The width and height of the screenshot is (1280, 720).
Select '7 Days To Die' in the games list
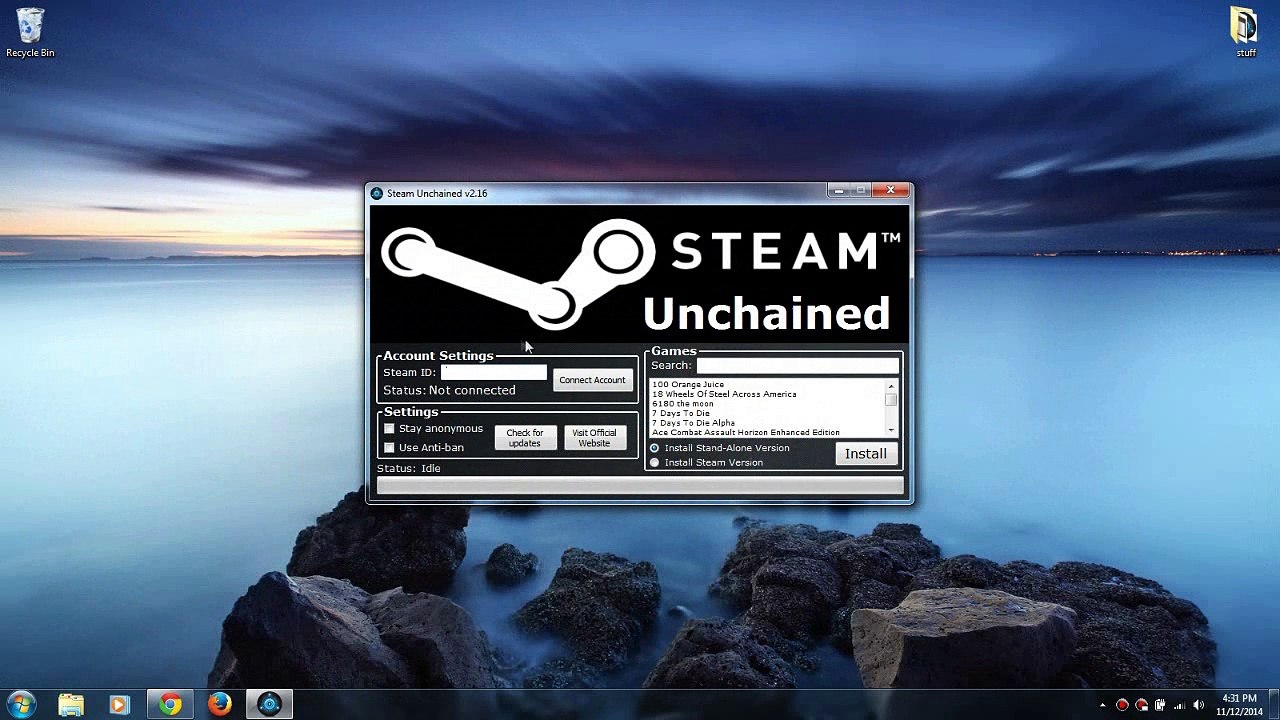pyautogui.click(x=681, y=413)
